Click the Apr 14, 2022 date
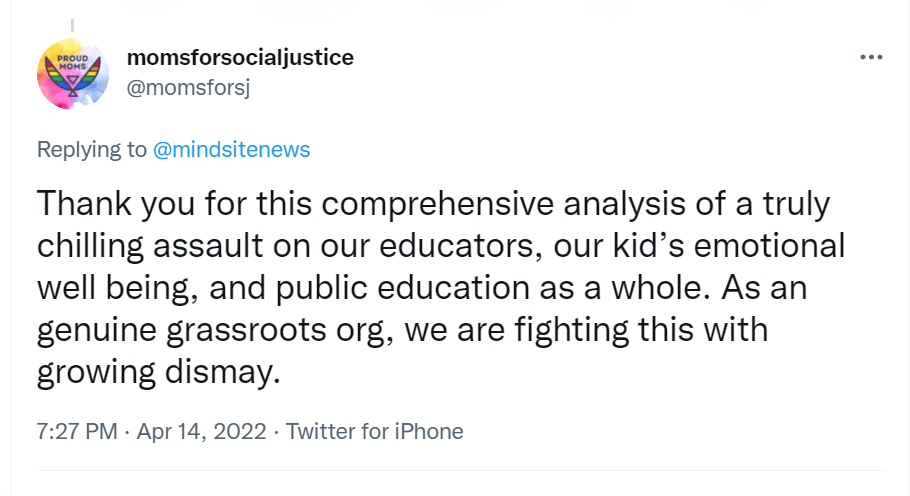910x496 pixels. pyautogui.click(x=201, y=432)
